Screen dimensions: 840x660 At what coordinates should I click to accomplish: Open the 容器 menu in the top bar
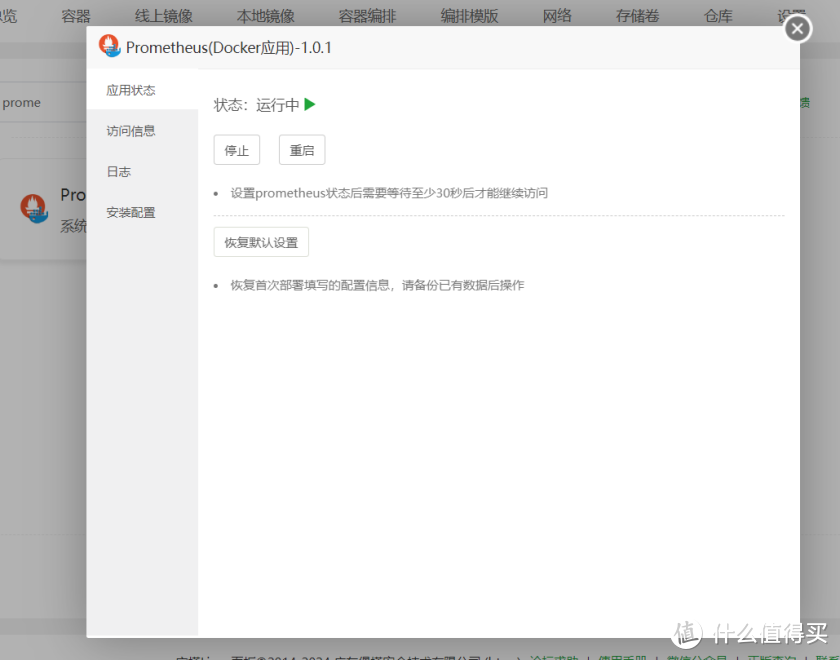[75, 14]
